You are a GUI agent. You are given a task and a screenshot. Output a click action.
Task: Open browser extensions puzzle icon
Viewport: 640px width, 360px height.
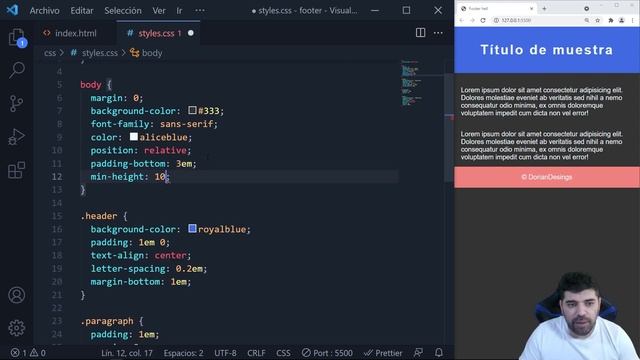pos(611,20)
